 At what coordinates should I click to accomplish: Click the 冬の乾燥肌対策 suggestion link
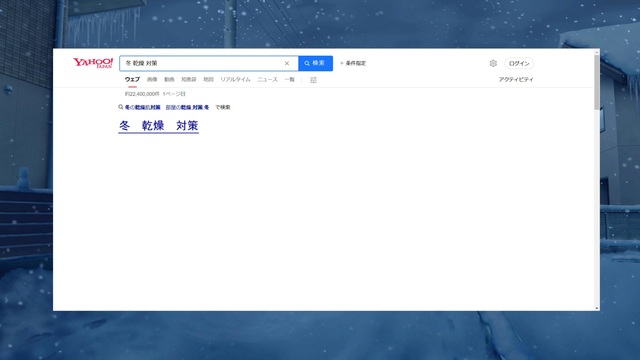pos(142,107)
